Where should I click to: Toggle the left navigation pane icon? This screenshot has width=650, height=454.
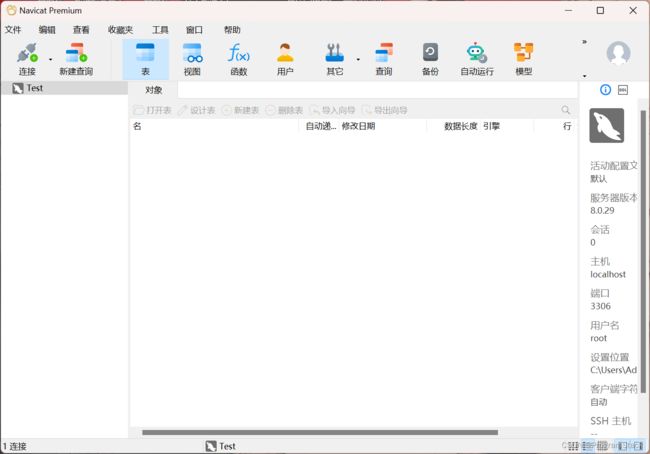click(x=622, y=446)
